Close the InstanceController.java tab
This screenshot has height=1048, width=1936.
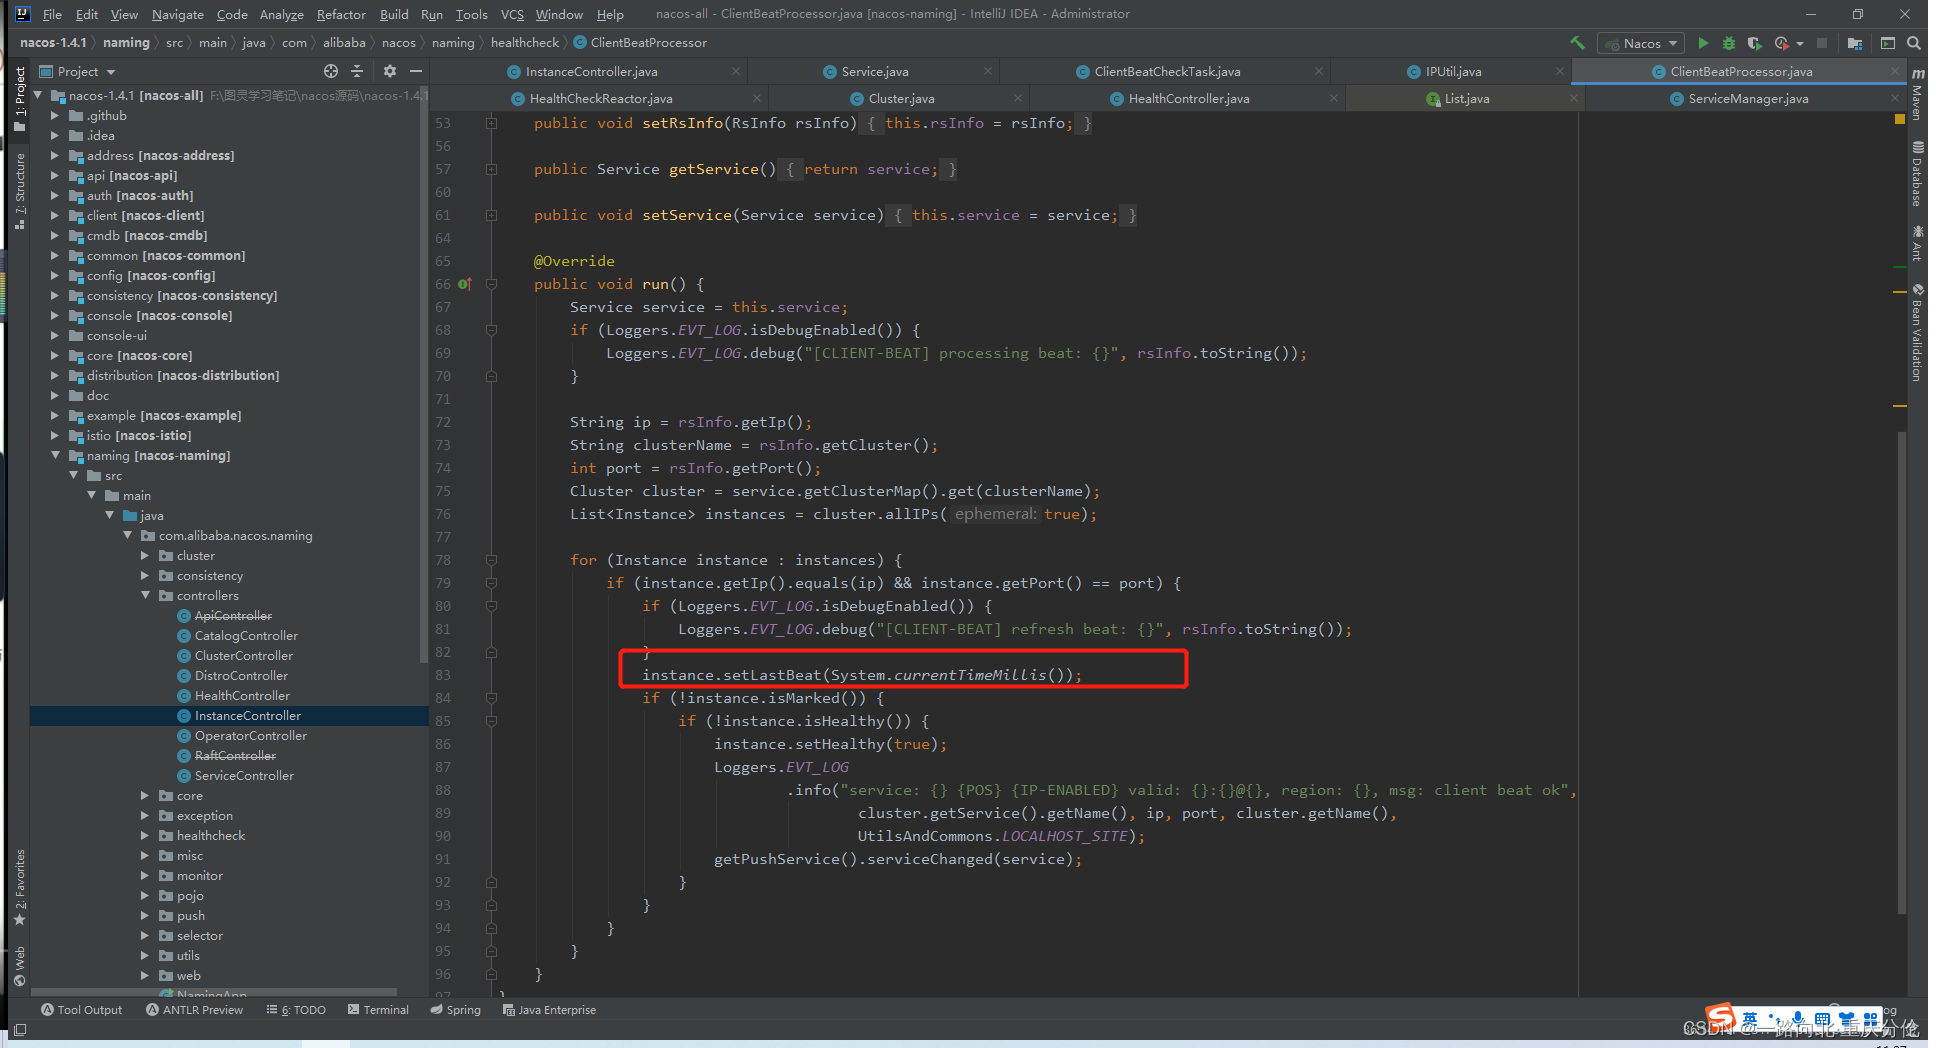736,71
